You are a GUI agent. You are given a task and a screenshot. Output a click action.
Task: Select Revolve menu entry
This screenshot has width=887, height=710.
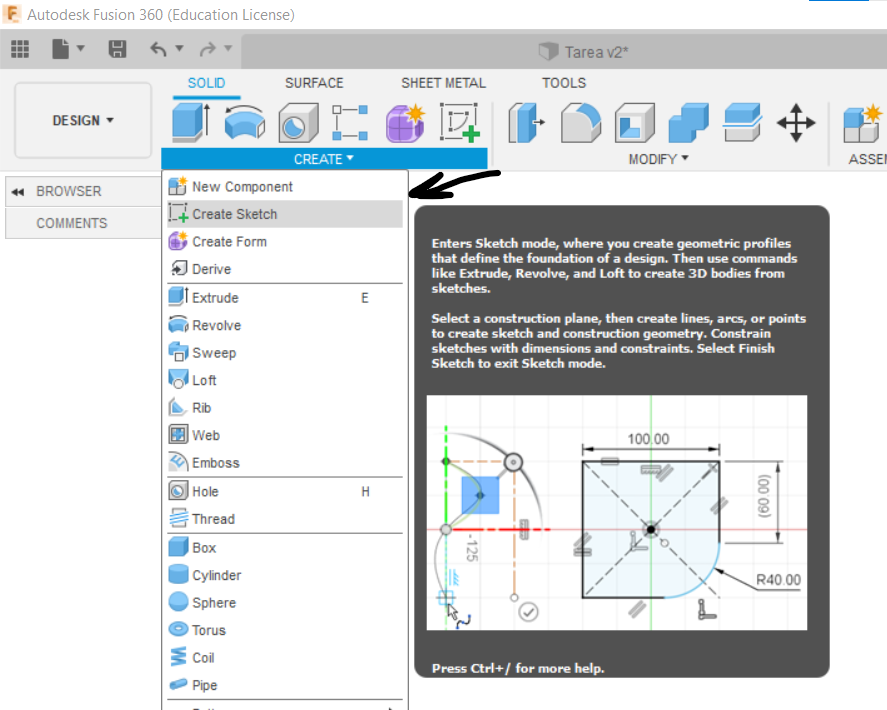(x=285, y=325)
